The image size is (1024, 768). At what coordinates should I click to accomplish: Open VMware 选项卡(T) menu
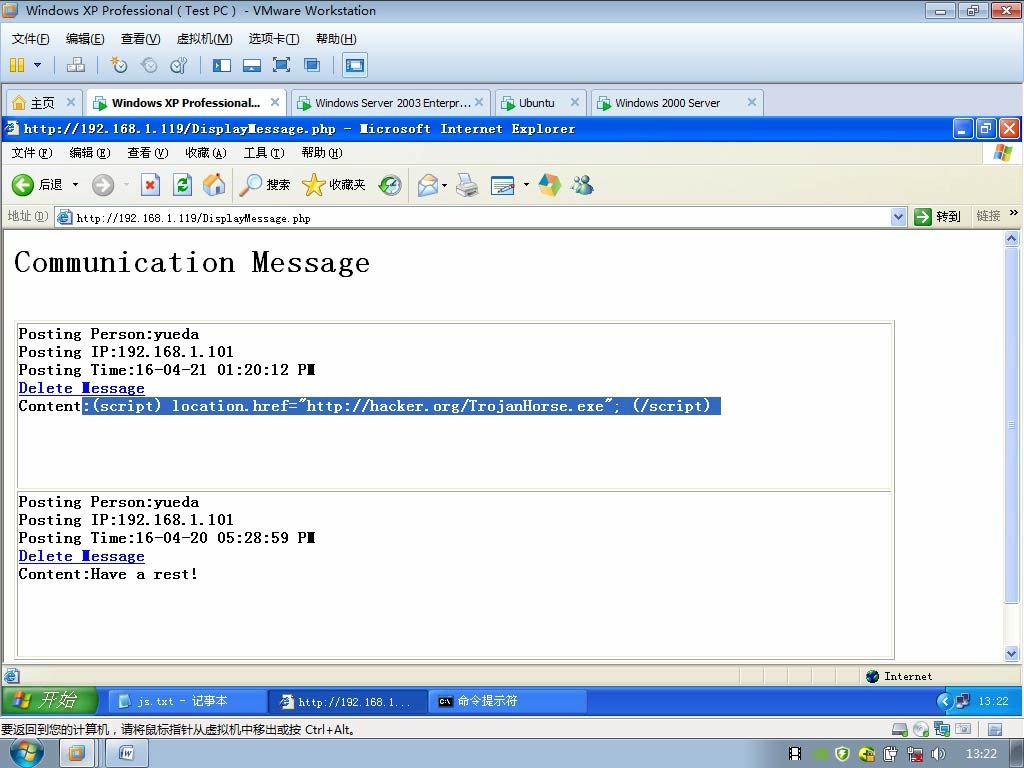click(274, 39)
